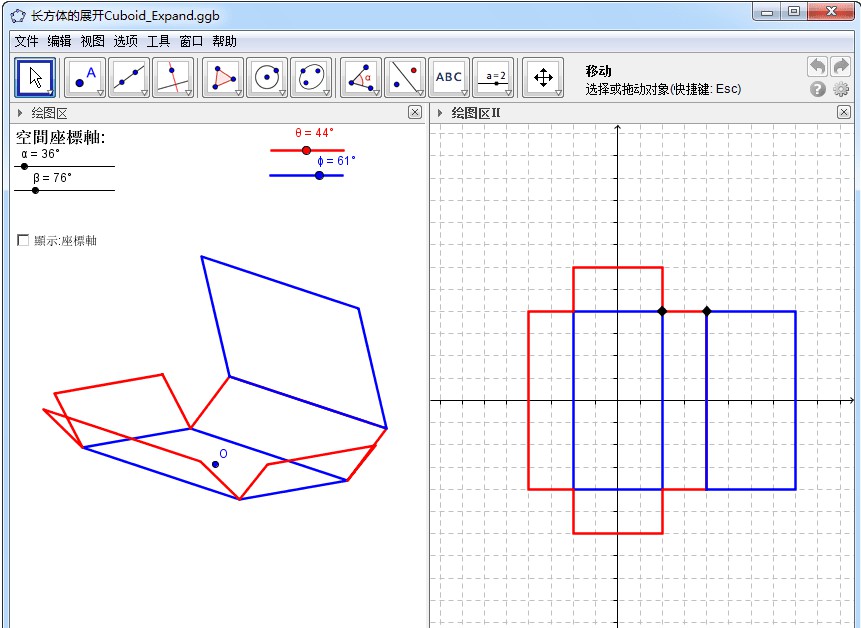Open the settings gear icon
The image size is (861, 628).
click(841, 89)
